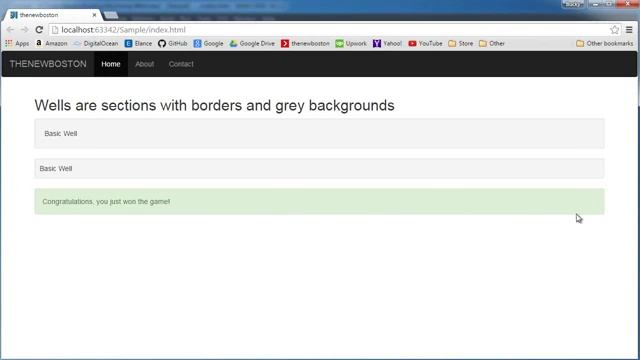Screen dimensions: 640x360
Task: Reload the page with refresh icon
Action: point(39,30)
